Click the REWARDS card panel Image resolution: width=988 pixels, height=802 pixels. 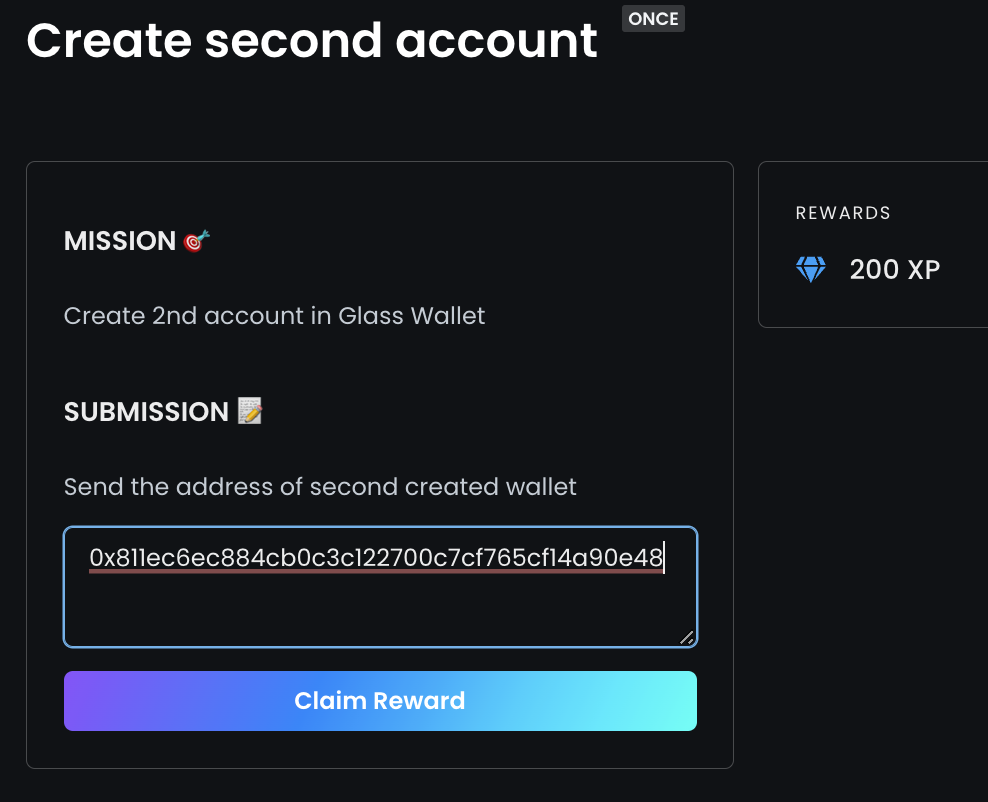(x=873, y=244)
